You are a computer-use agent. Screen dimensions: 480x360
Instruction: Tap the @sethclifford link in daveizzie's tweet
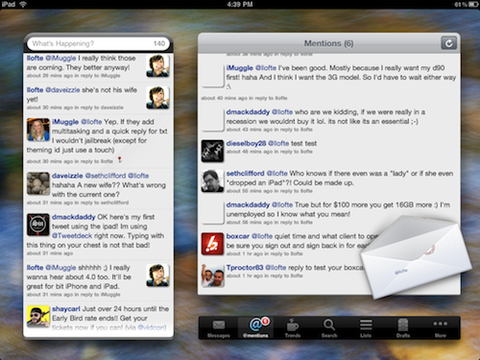pyautogui.click(x=105, y=176)
